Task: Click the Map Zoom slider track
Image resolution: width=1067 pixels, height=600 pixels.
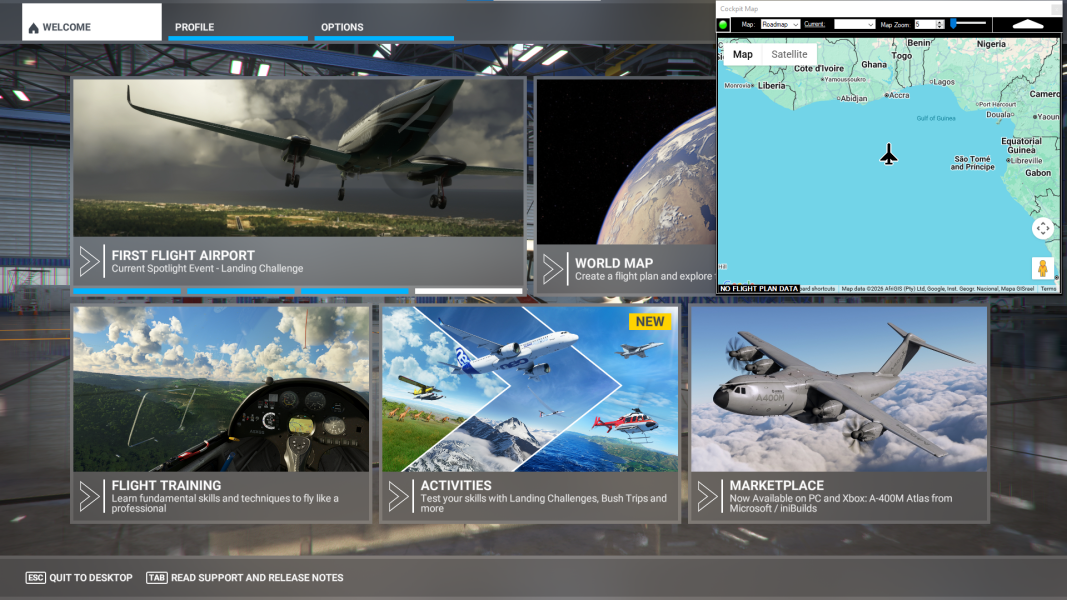Action: pos(970,23)
